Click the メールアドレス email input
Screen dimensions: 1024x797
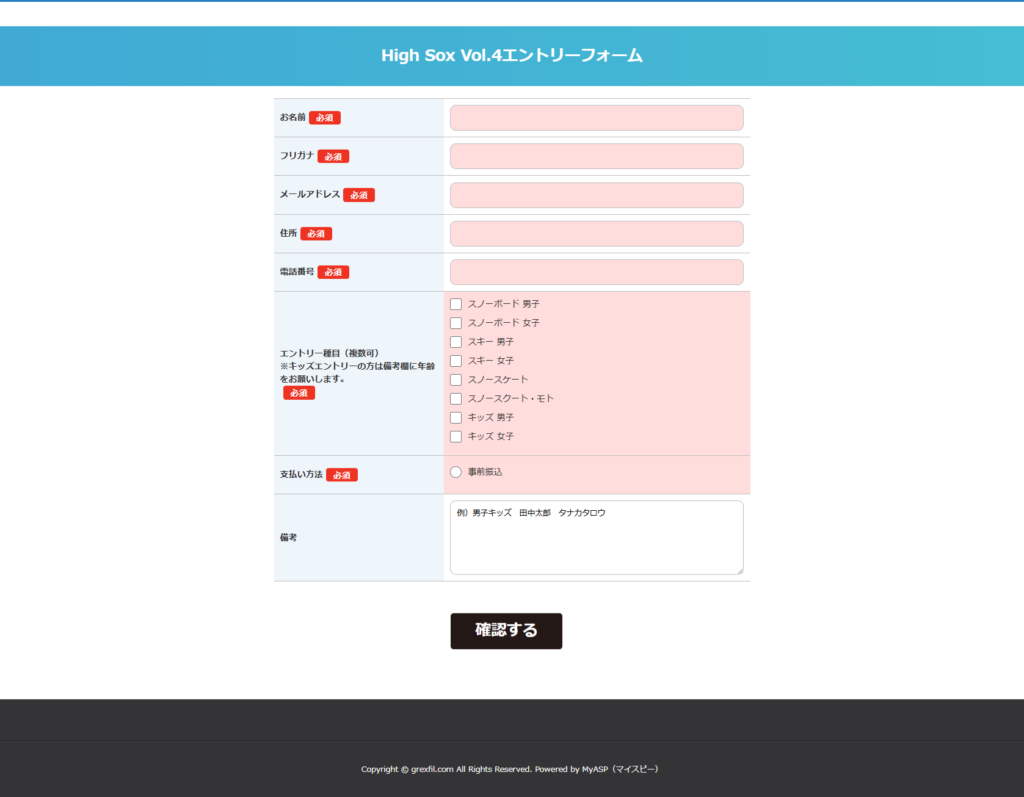click(596, 195)
